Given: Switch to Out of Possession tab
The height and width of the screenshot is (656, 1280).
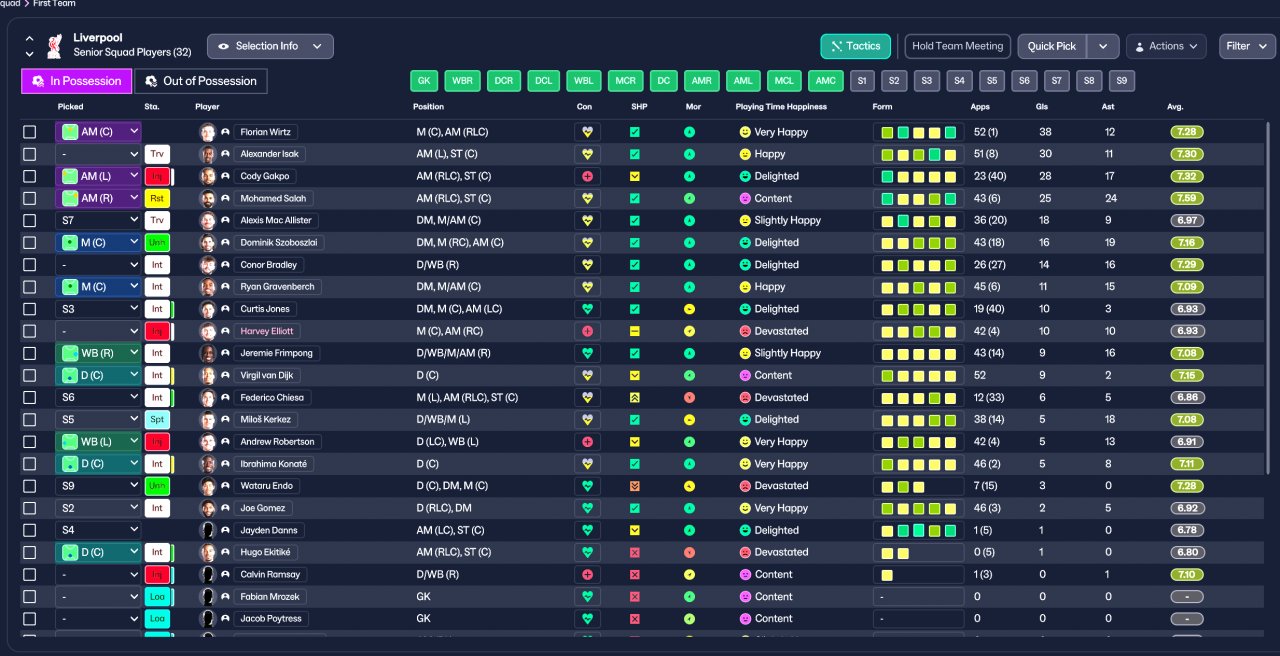Looking at the screenshot, I should pyautogui.click(x=201, y=81).
